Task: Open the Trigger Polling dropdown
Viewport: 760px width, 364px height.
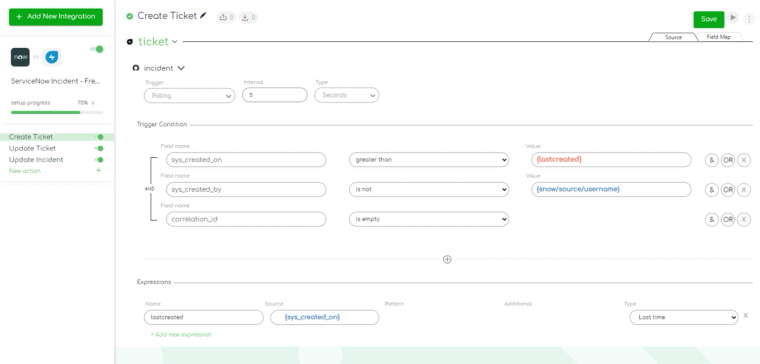Action: (190, 95)
